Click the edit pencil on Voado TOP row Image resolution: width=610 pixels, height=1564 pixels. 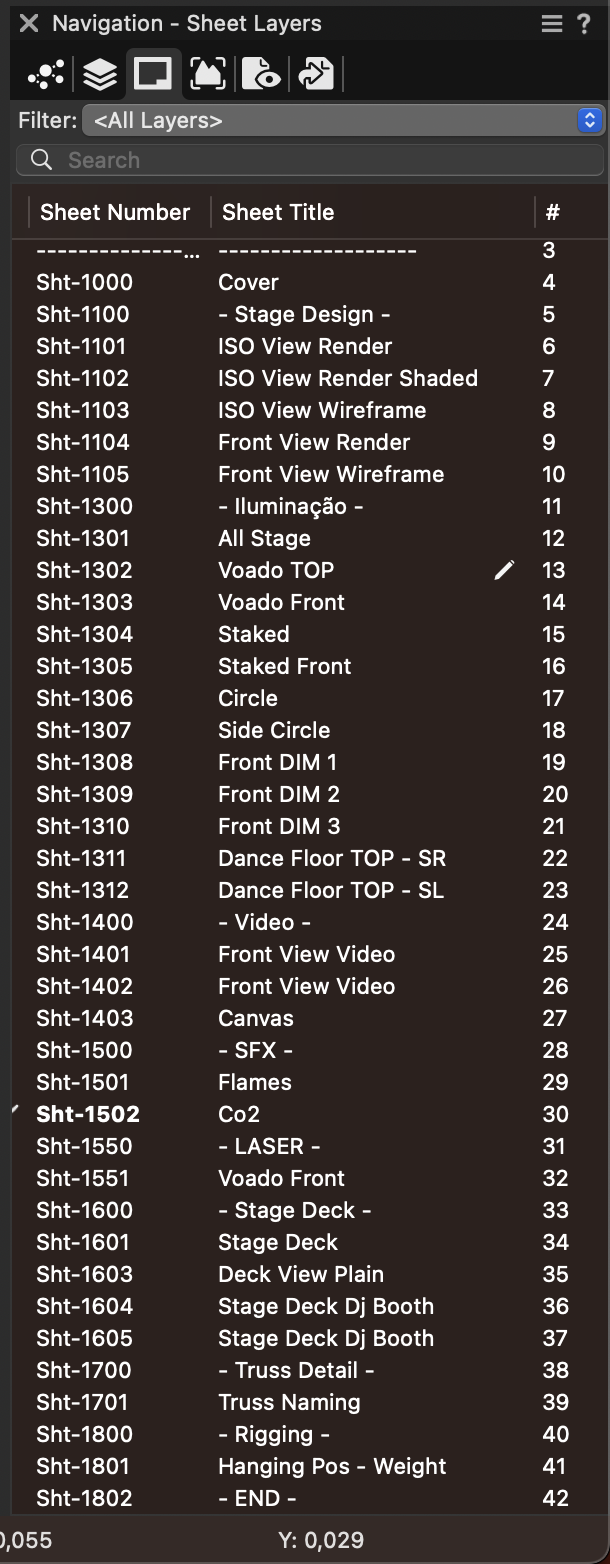point(505,570)
